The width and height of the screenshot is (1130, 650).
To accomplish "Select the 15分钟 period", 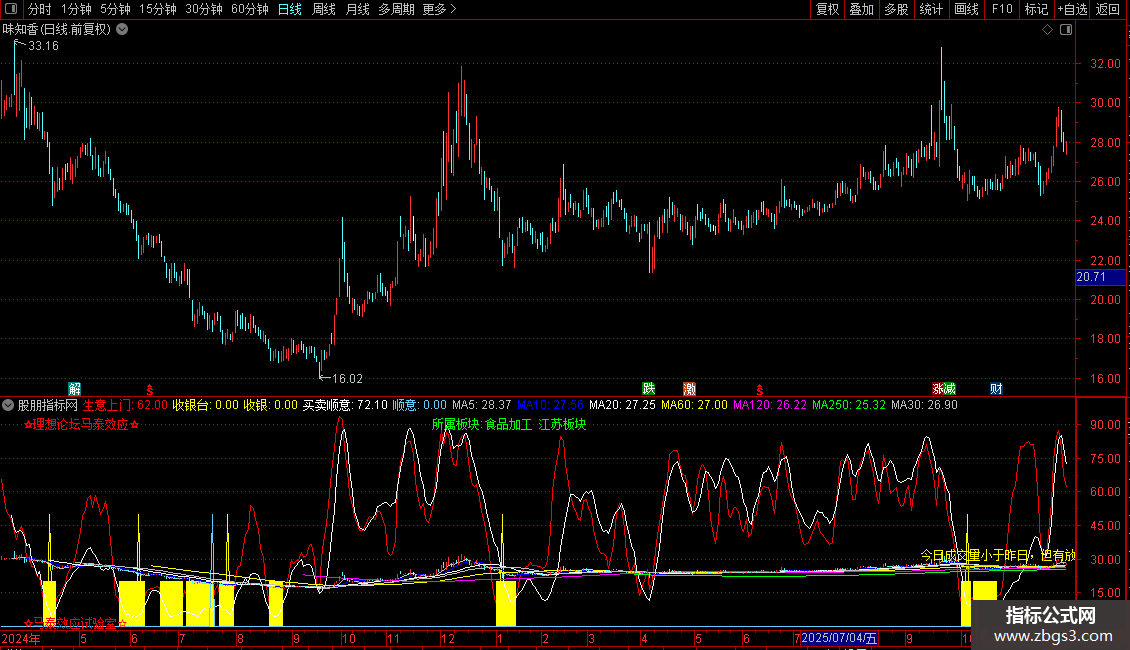I will (x=157, y=9).
